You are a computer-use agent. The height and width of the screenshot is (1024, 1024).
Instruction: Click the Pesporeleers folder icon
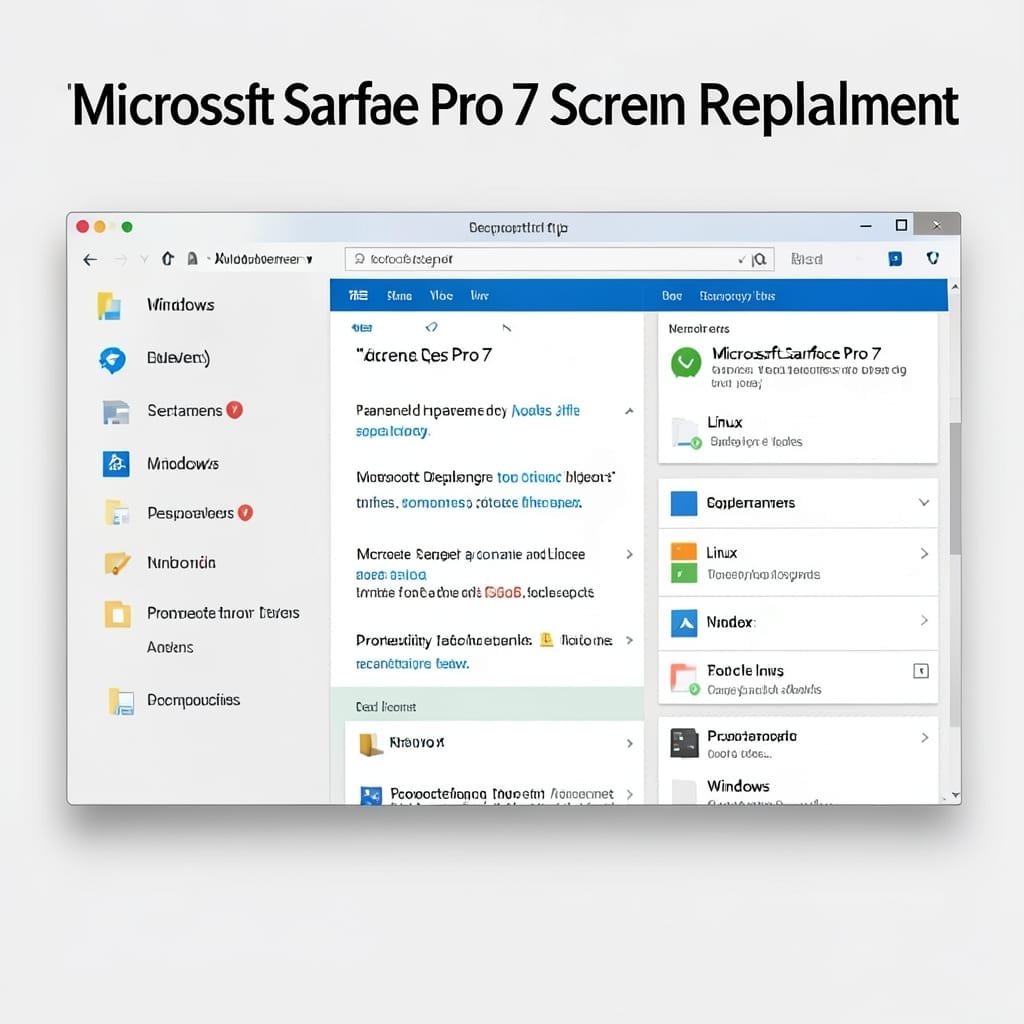click(x=117, y=513)
